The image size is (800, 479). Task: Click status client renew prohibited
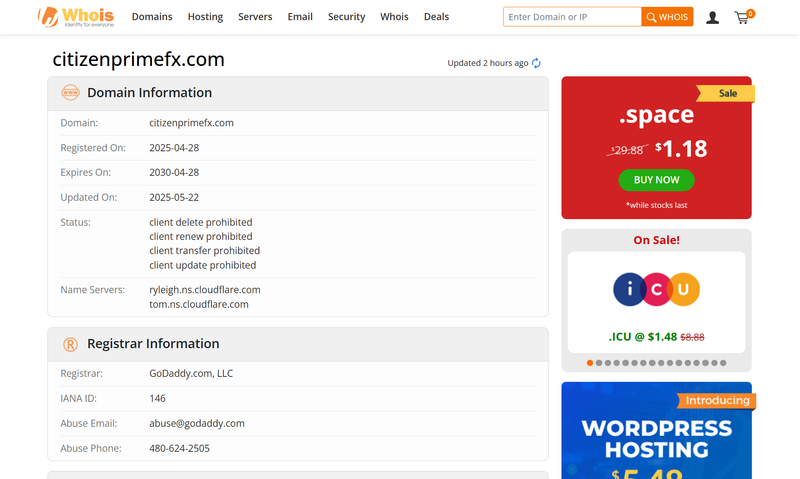point(201,237)
